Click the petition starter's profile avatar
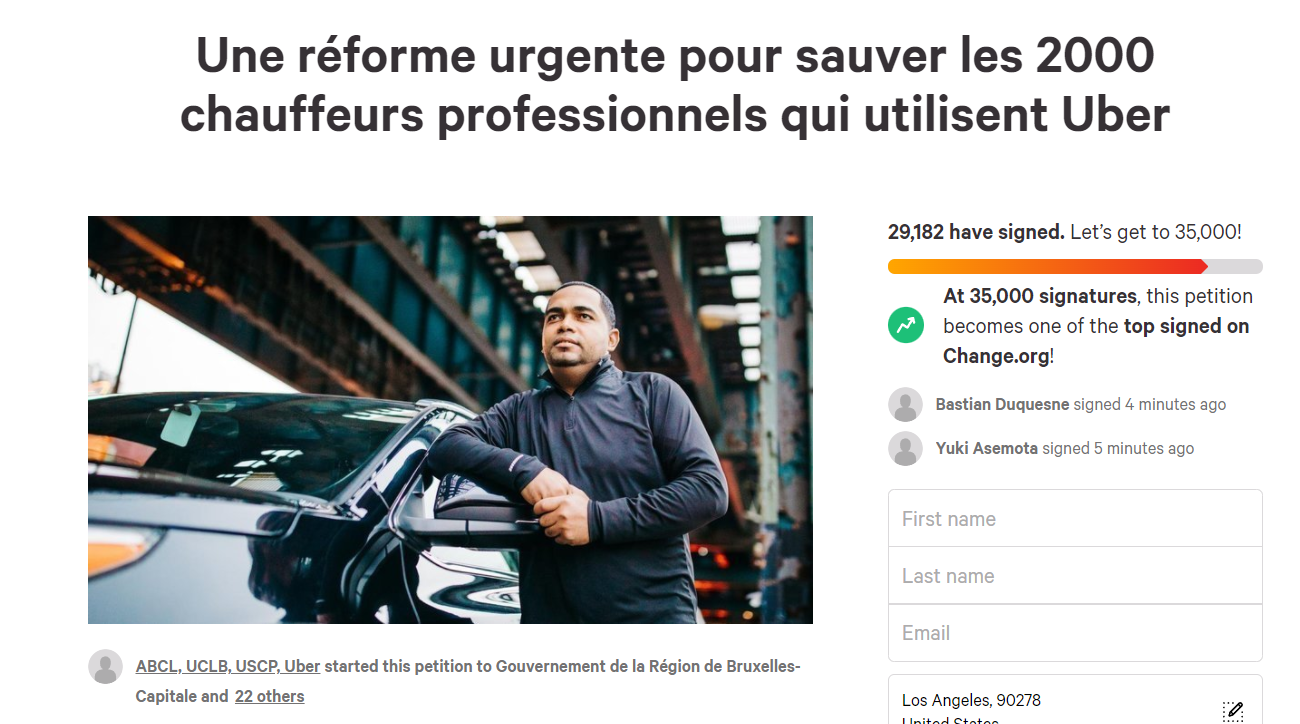 (105, 667)
